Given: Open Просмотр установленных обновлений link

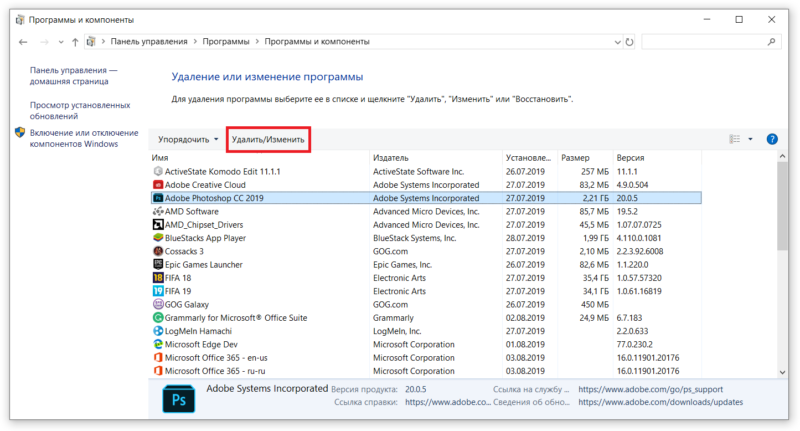Looking at the screenshot, I should 80,110.
